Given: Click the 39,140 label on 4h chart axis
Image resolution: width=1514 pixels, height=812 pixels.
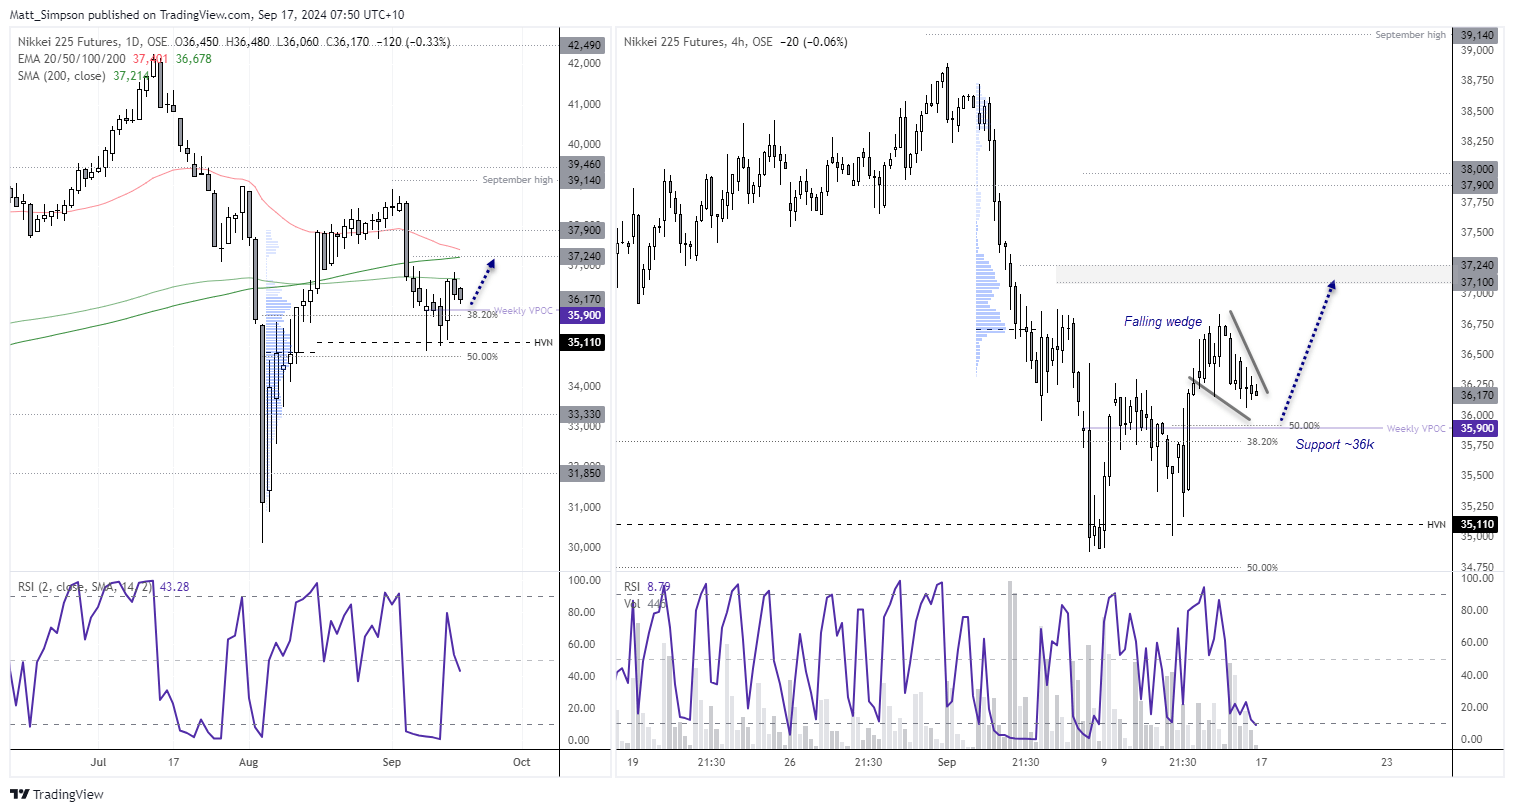Looking at the screenshot, I should tap(1478, 34).
